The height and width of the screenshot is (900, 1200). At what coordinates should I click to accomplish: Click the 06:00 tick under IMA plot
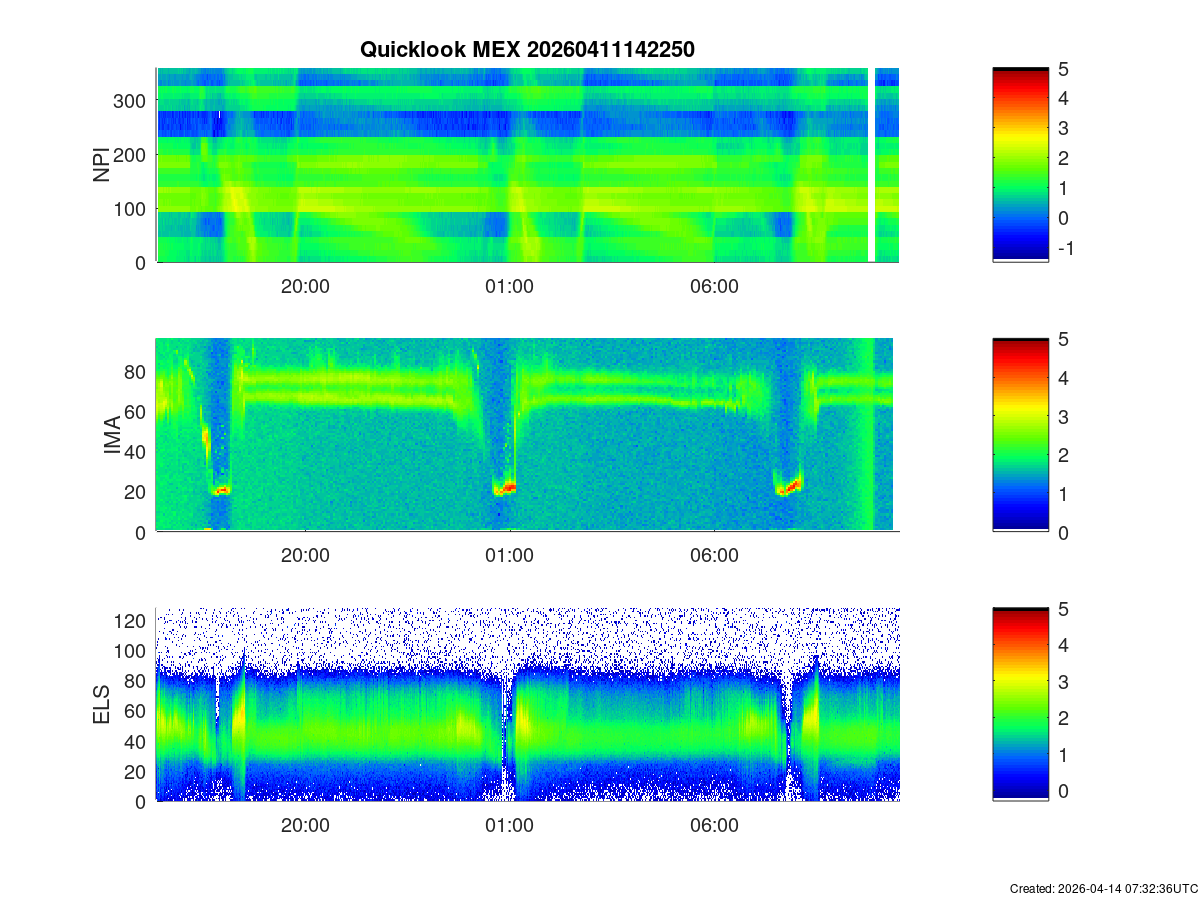pos(715,556)
